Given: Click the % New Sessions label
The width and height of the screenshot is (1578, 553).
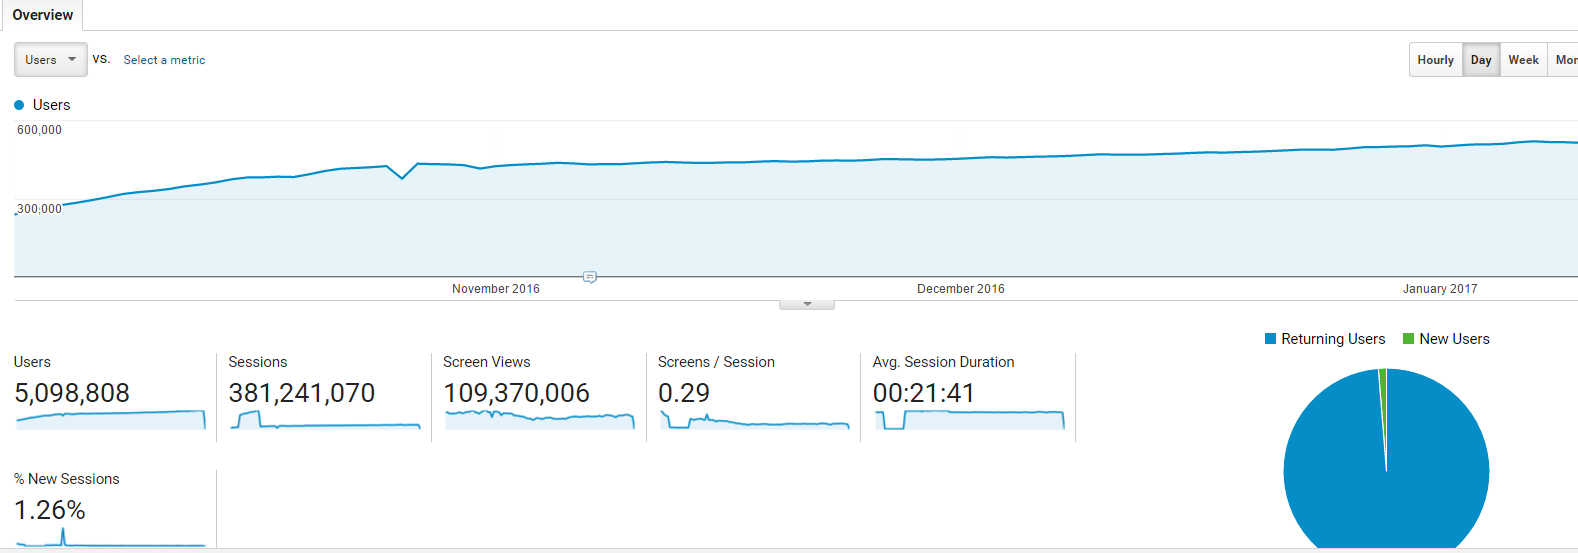Looking at the screenshot, I should tap(67, 479).
